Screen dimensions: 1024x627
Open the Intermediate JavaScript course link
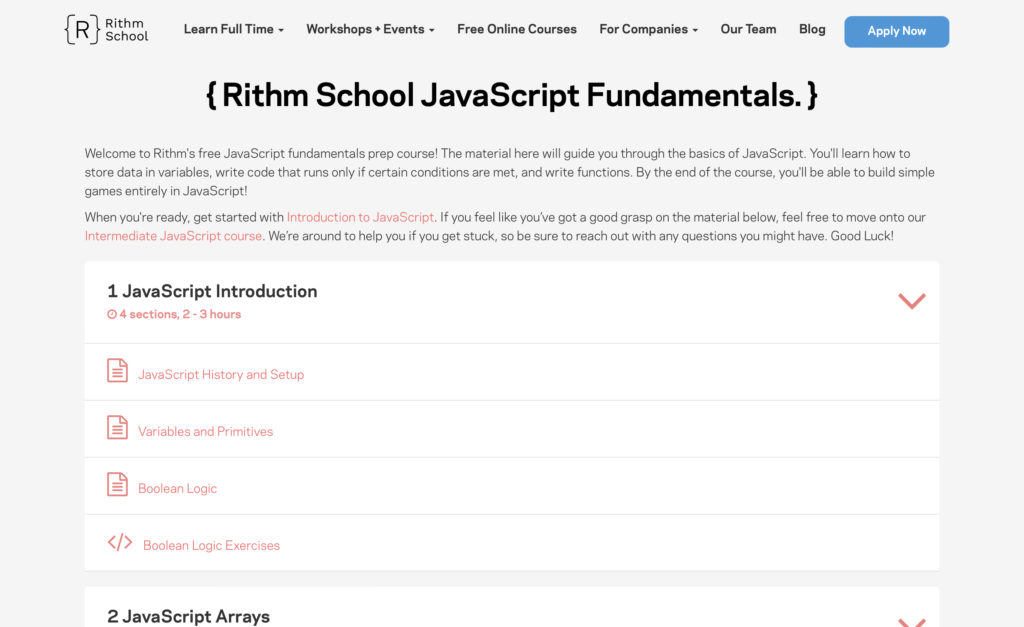point(173,236)
